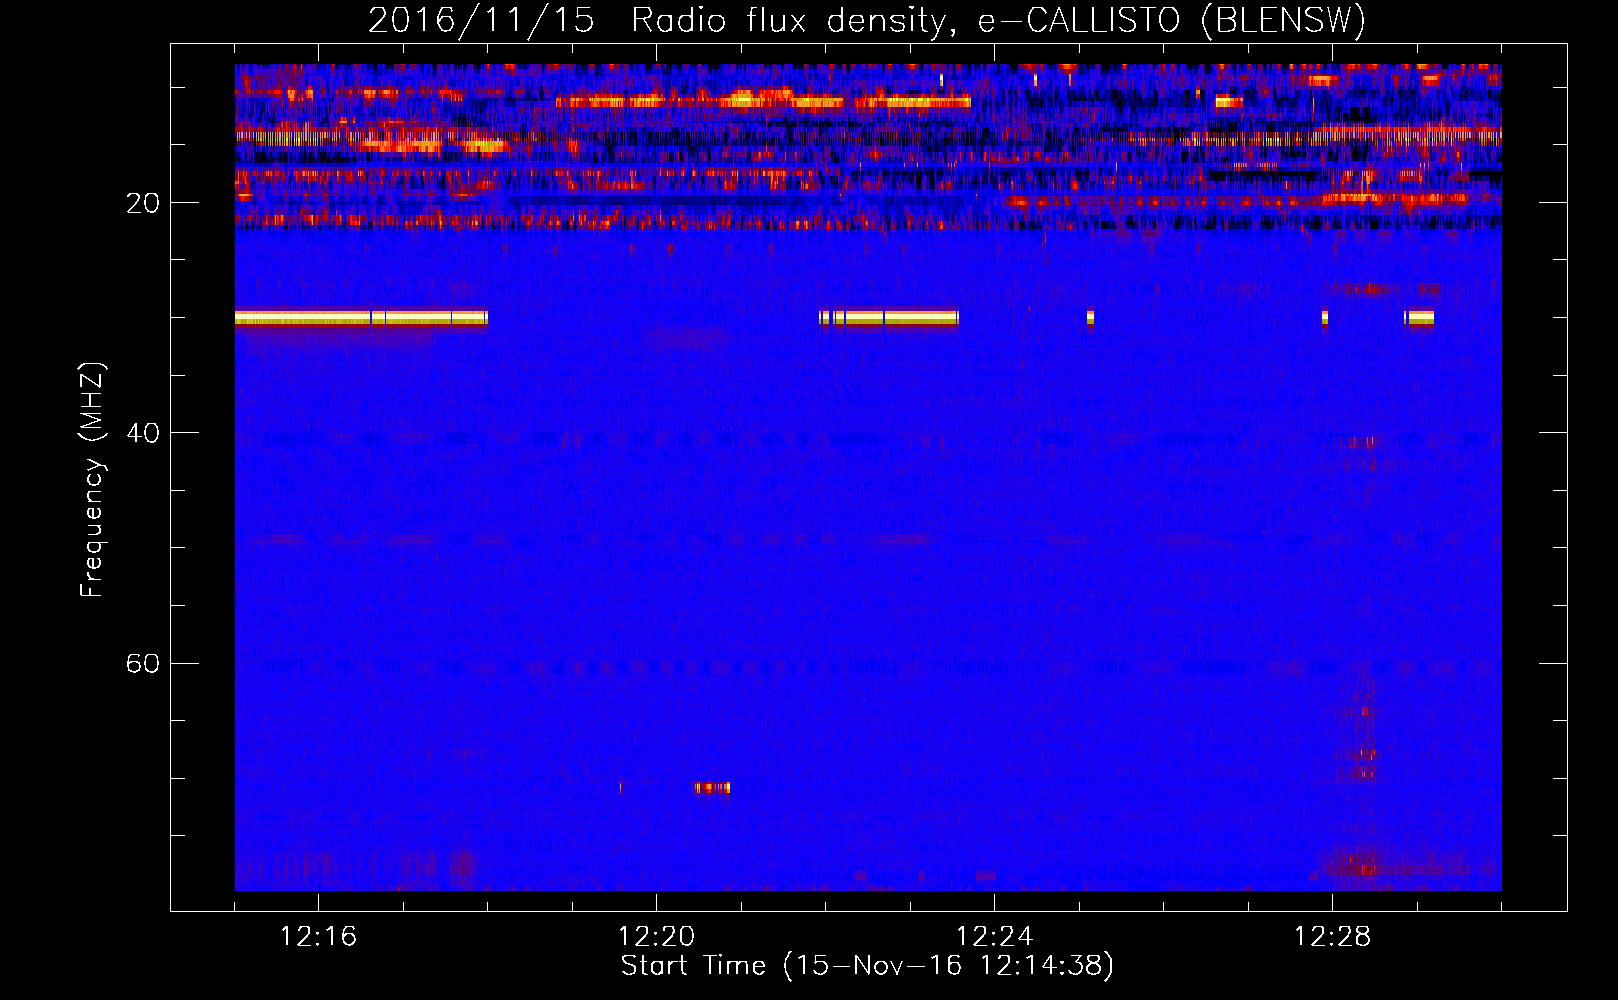1618x1000 pixels.
Task: Click the bright emission band near 12:22
Action: click(x=889, y=318)
